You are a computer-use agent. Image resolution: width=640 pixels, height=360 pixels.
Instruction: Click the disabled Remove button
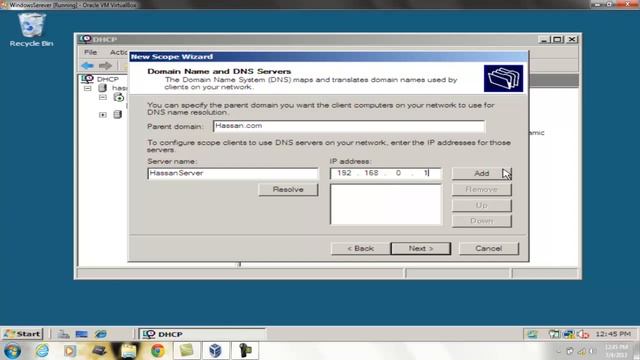[x=481, y=189]
